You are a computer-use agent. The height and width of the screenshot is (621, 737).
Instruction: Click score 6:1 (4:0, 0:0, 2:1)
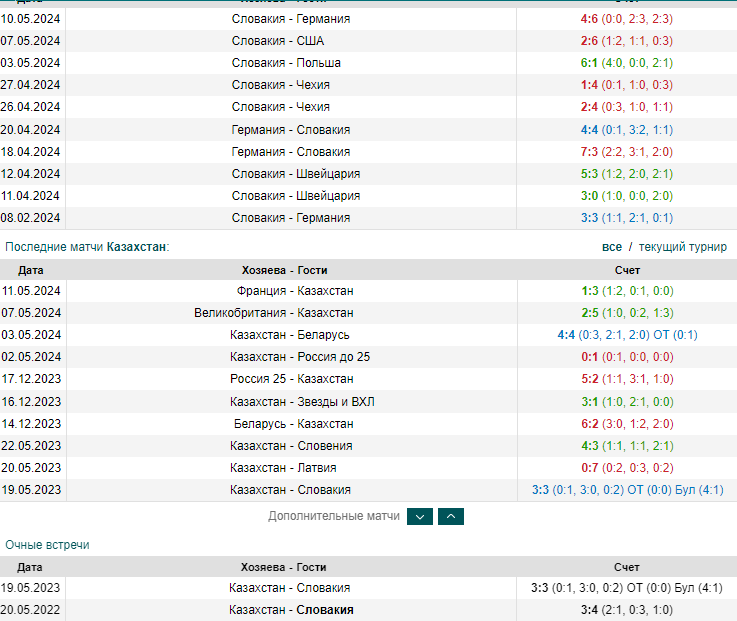627,63
